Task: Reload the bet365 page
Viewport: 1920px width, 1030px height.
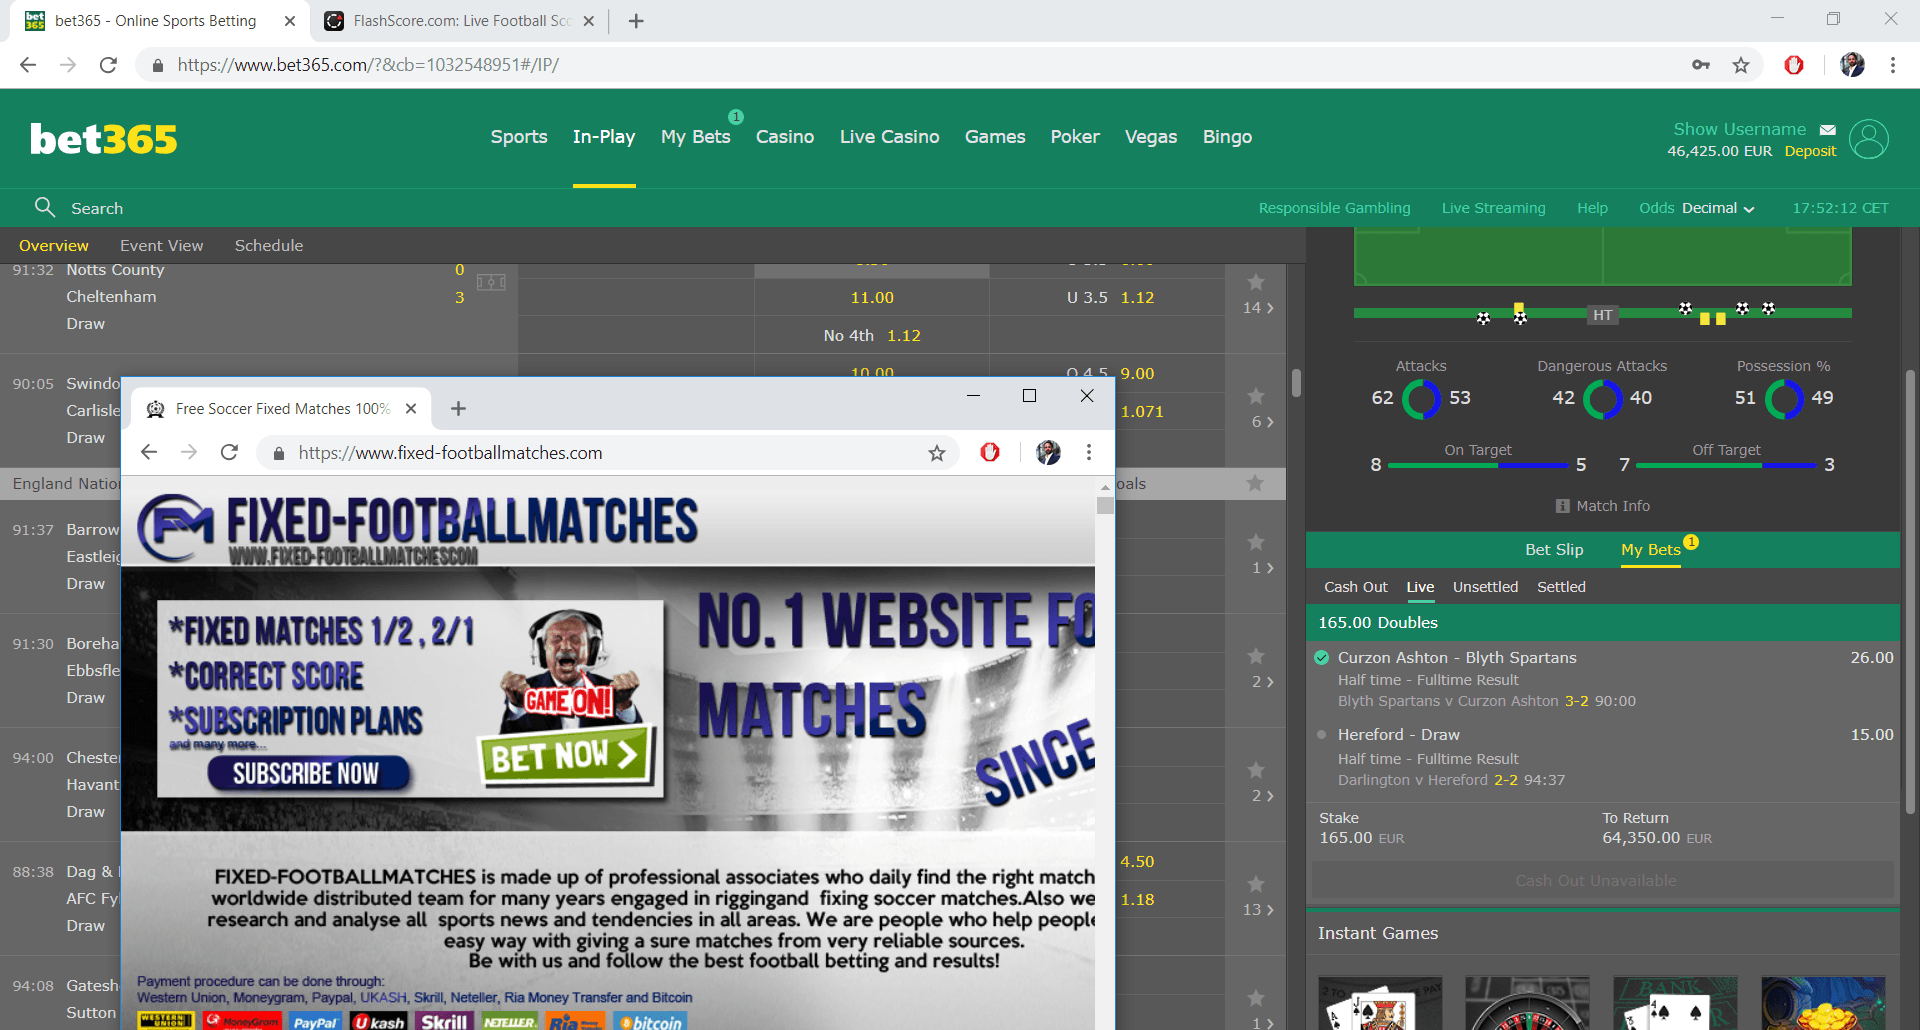Action: click(x=108, y=65)
